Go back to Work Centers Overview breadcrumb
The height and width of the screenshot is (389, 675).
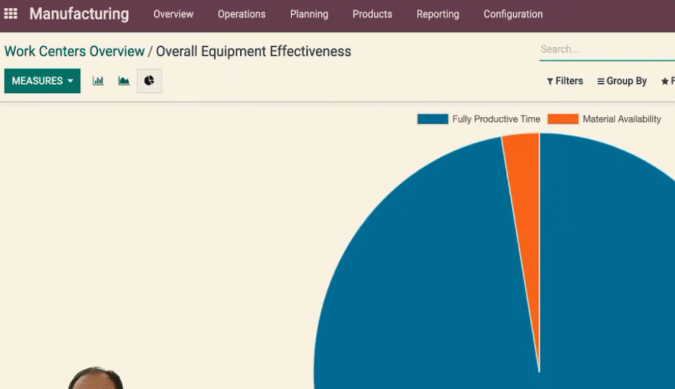74,51
